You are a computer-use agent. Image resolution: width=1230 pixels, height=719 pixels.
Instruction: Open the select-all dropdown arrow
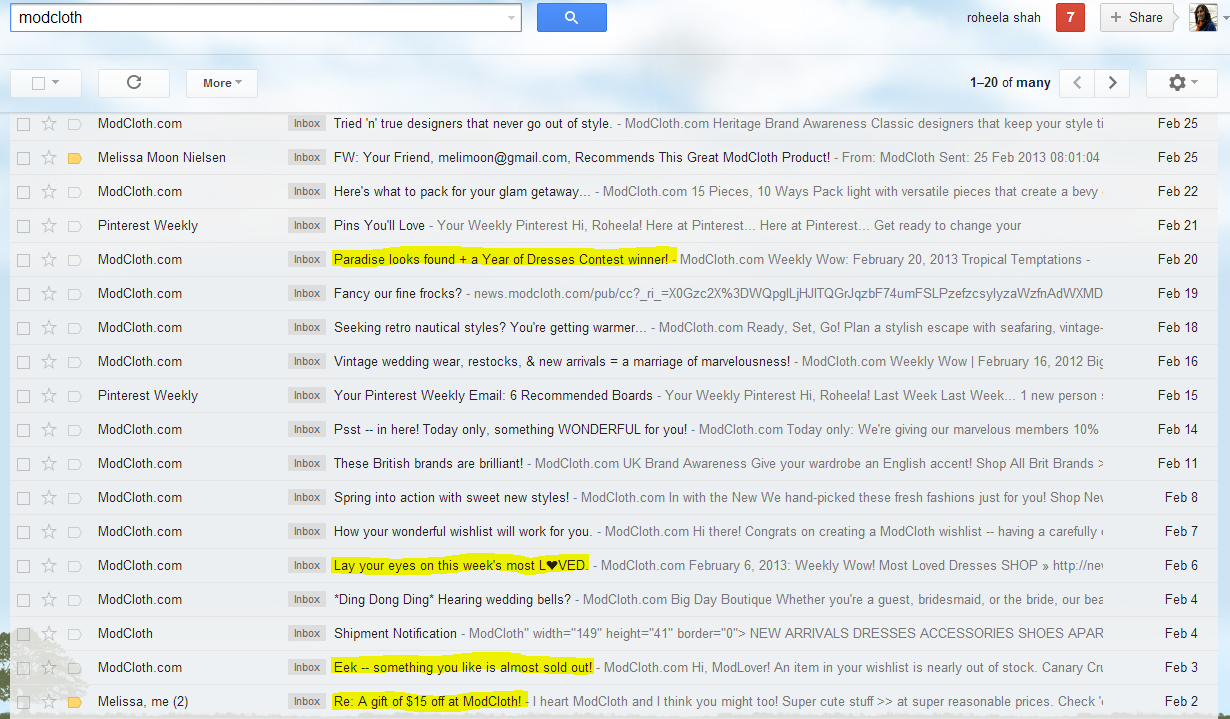tap(55, 83)
